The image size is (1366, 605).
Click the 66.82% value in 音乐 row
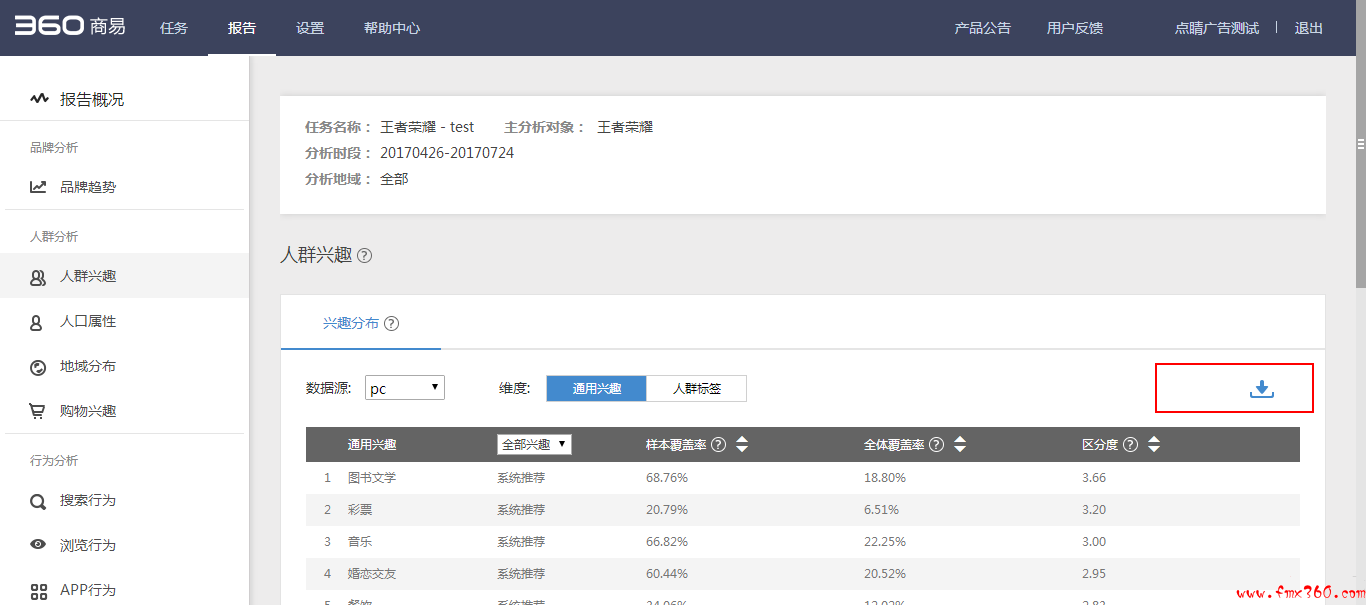[667, 542]
